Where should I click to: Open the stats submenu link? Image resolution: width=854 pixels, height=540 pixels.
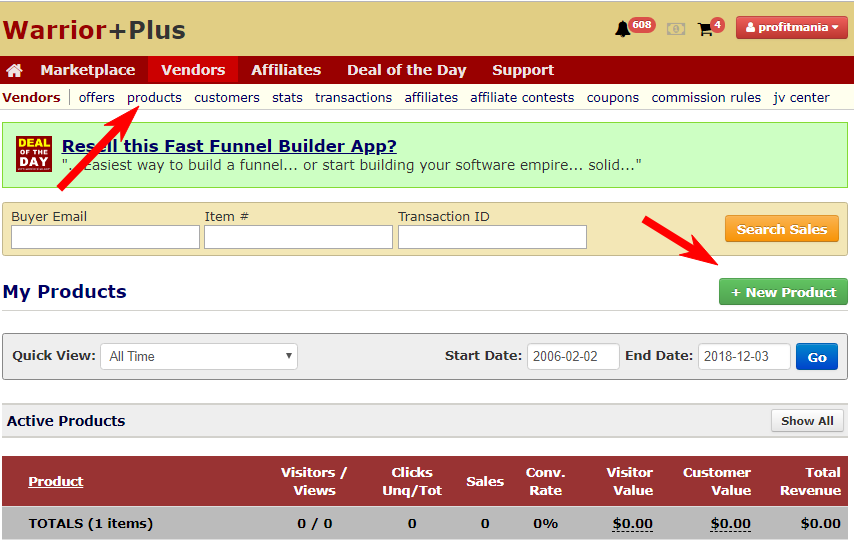click(x=287, y=98)
